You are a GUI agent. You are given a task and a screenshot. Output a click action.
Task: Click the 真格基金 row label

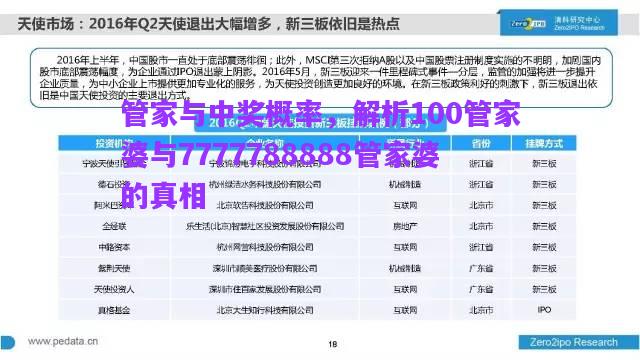tap(114, 311)
